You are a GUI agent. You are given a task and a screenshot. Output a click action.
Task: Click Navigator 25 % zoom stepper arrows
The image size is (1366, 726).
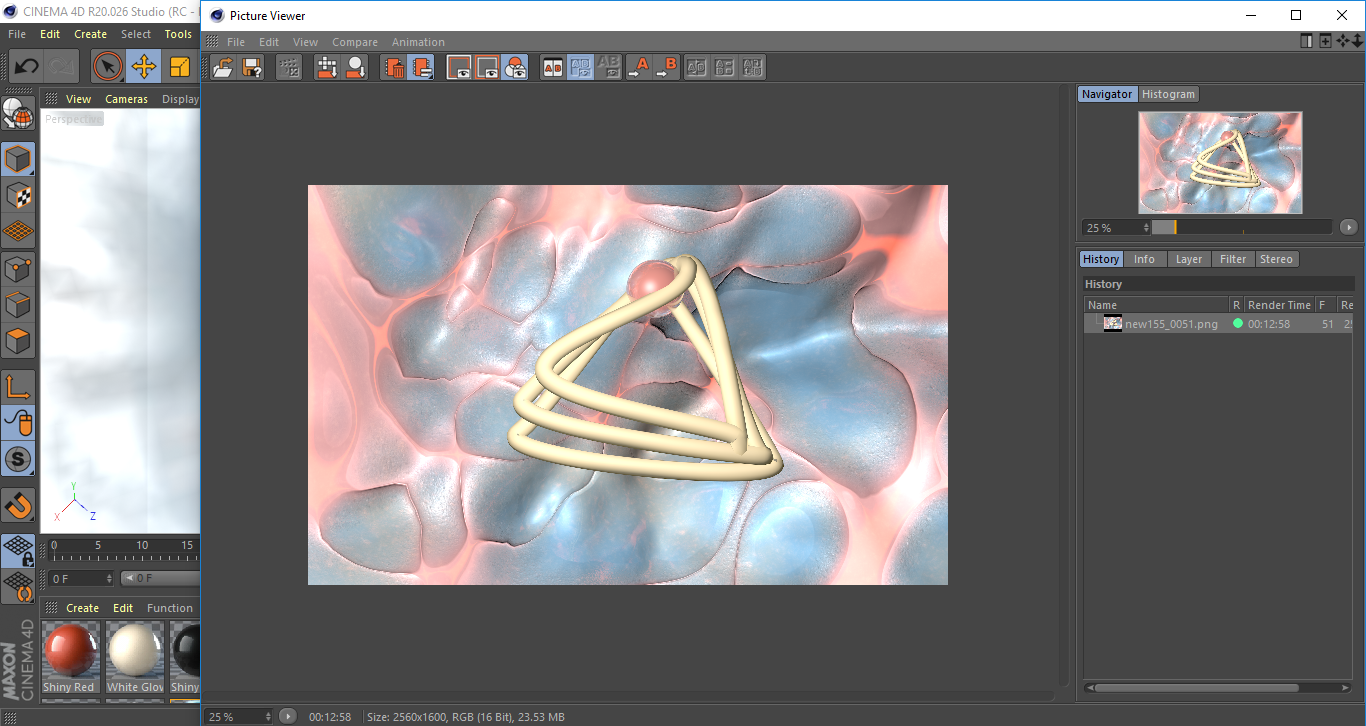click(x=1146, y=228)
